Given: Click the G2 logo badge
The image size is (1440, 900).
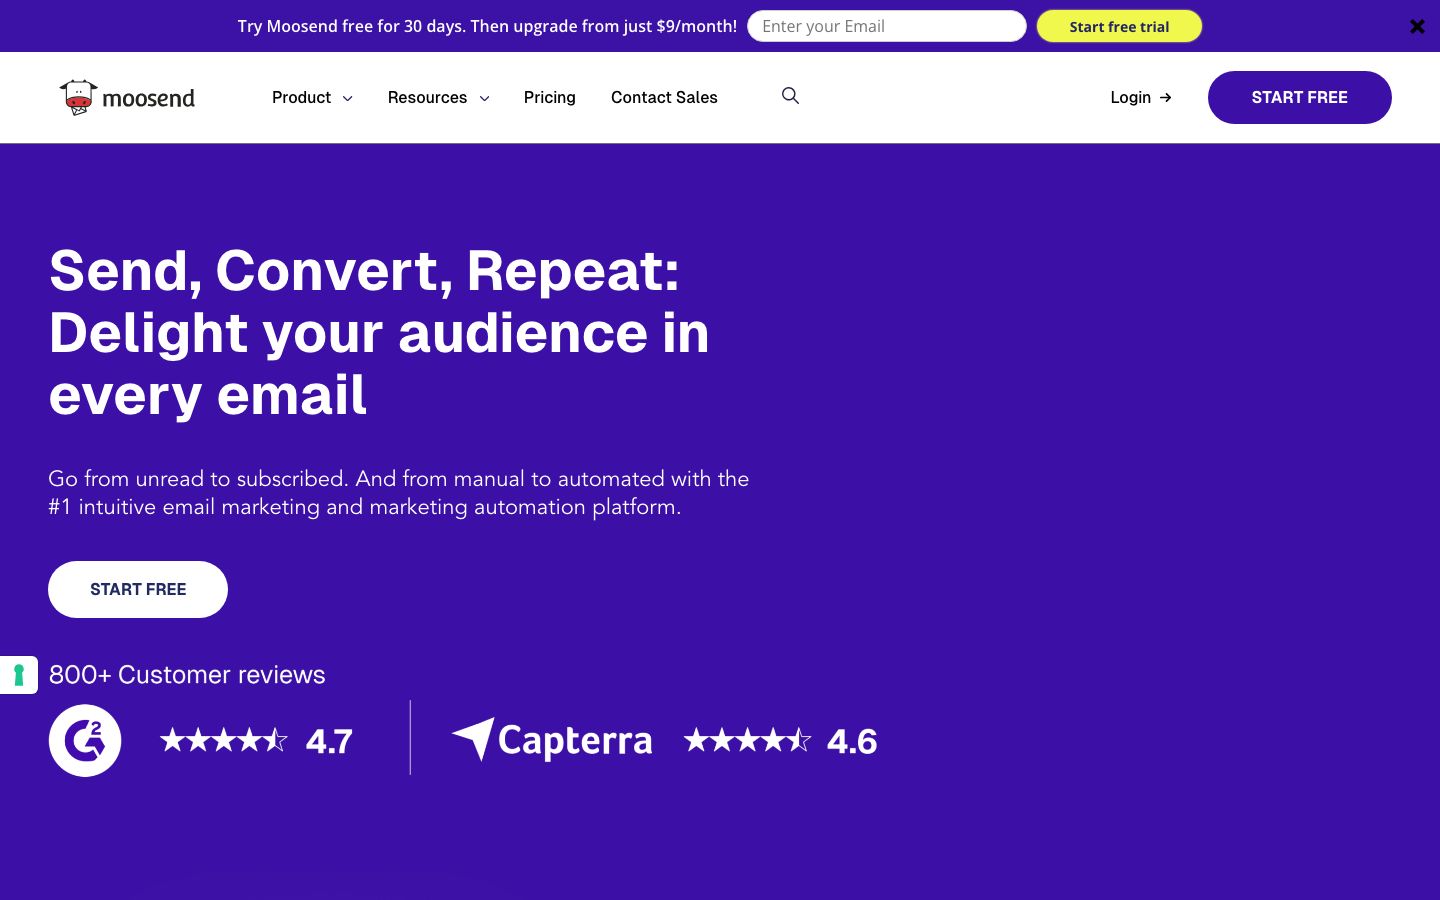Looking at the screenshot, I should point(85,741).
